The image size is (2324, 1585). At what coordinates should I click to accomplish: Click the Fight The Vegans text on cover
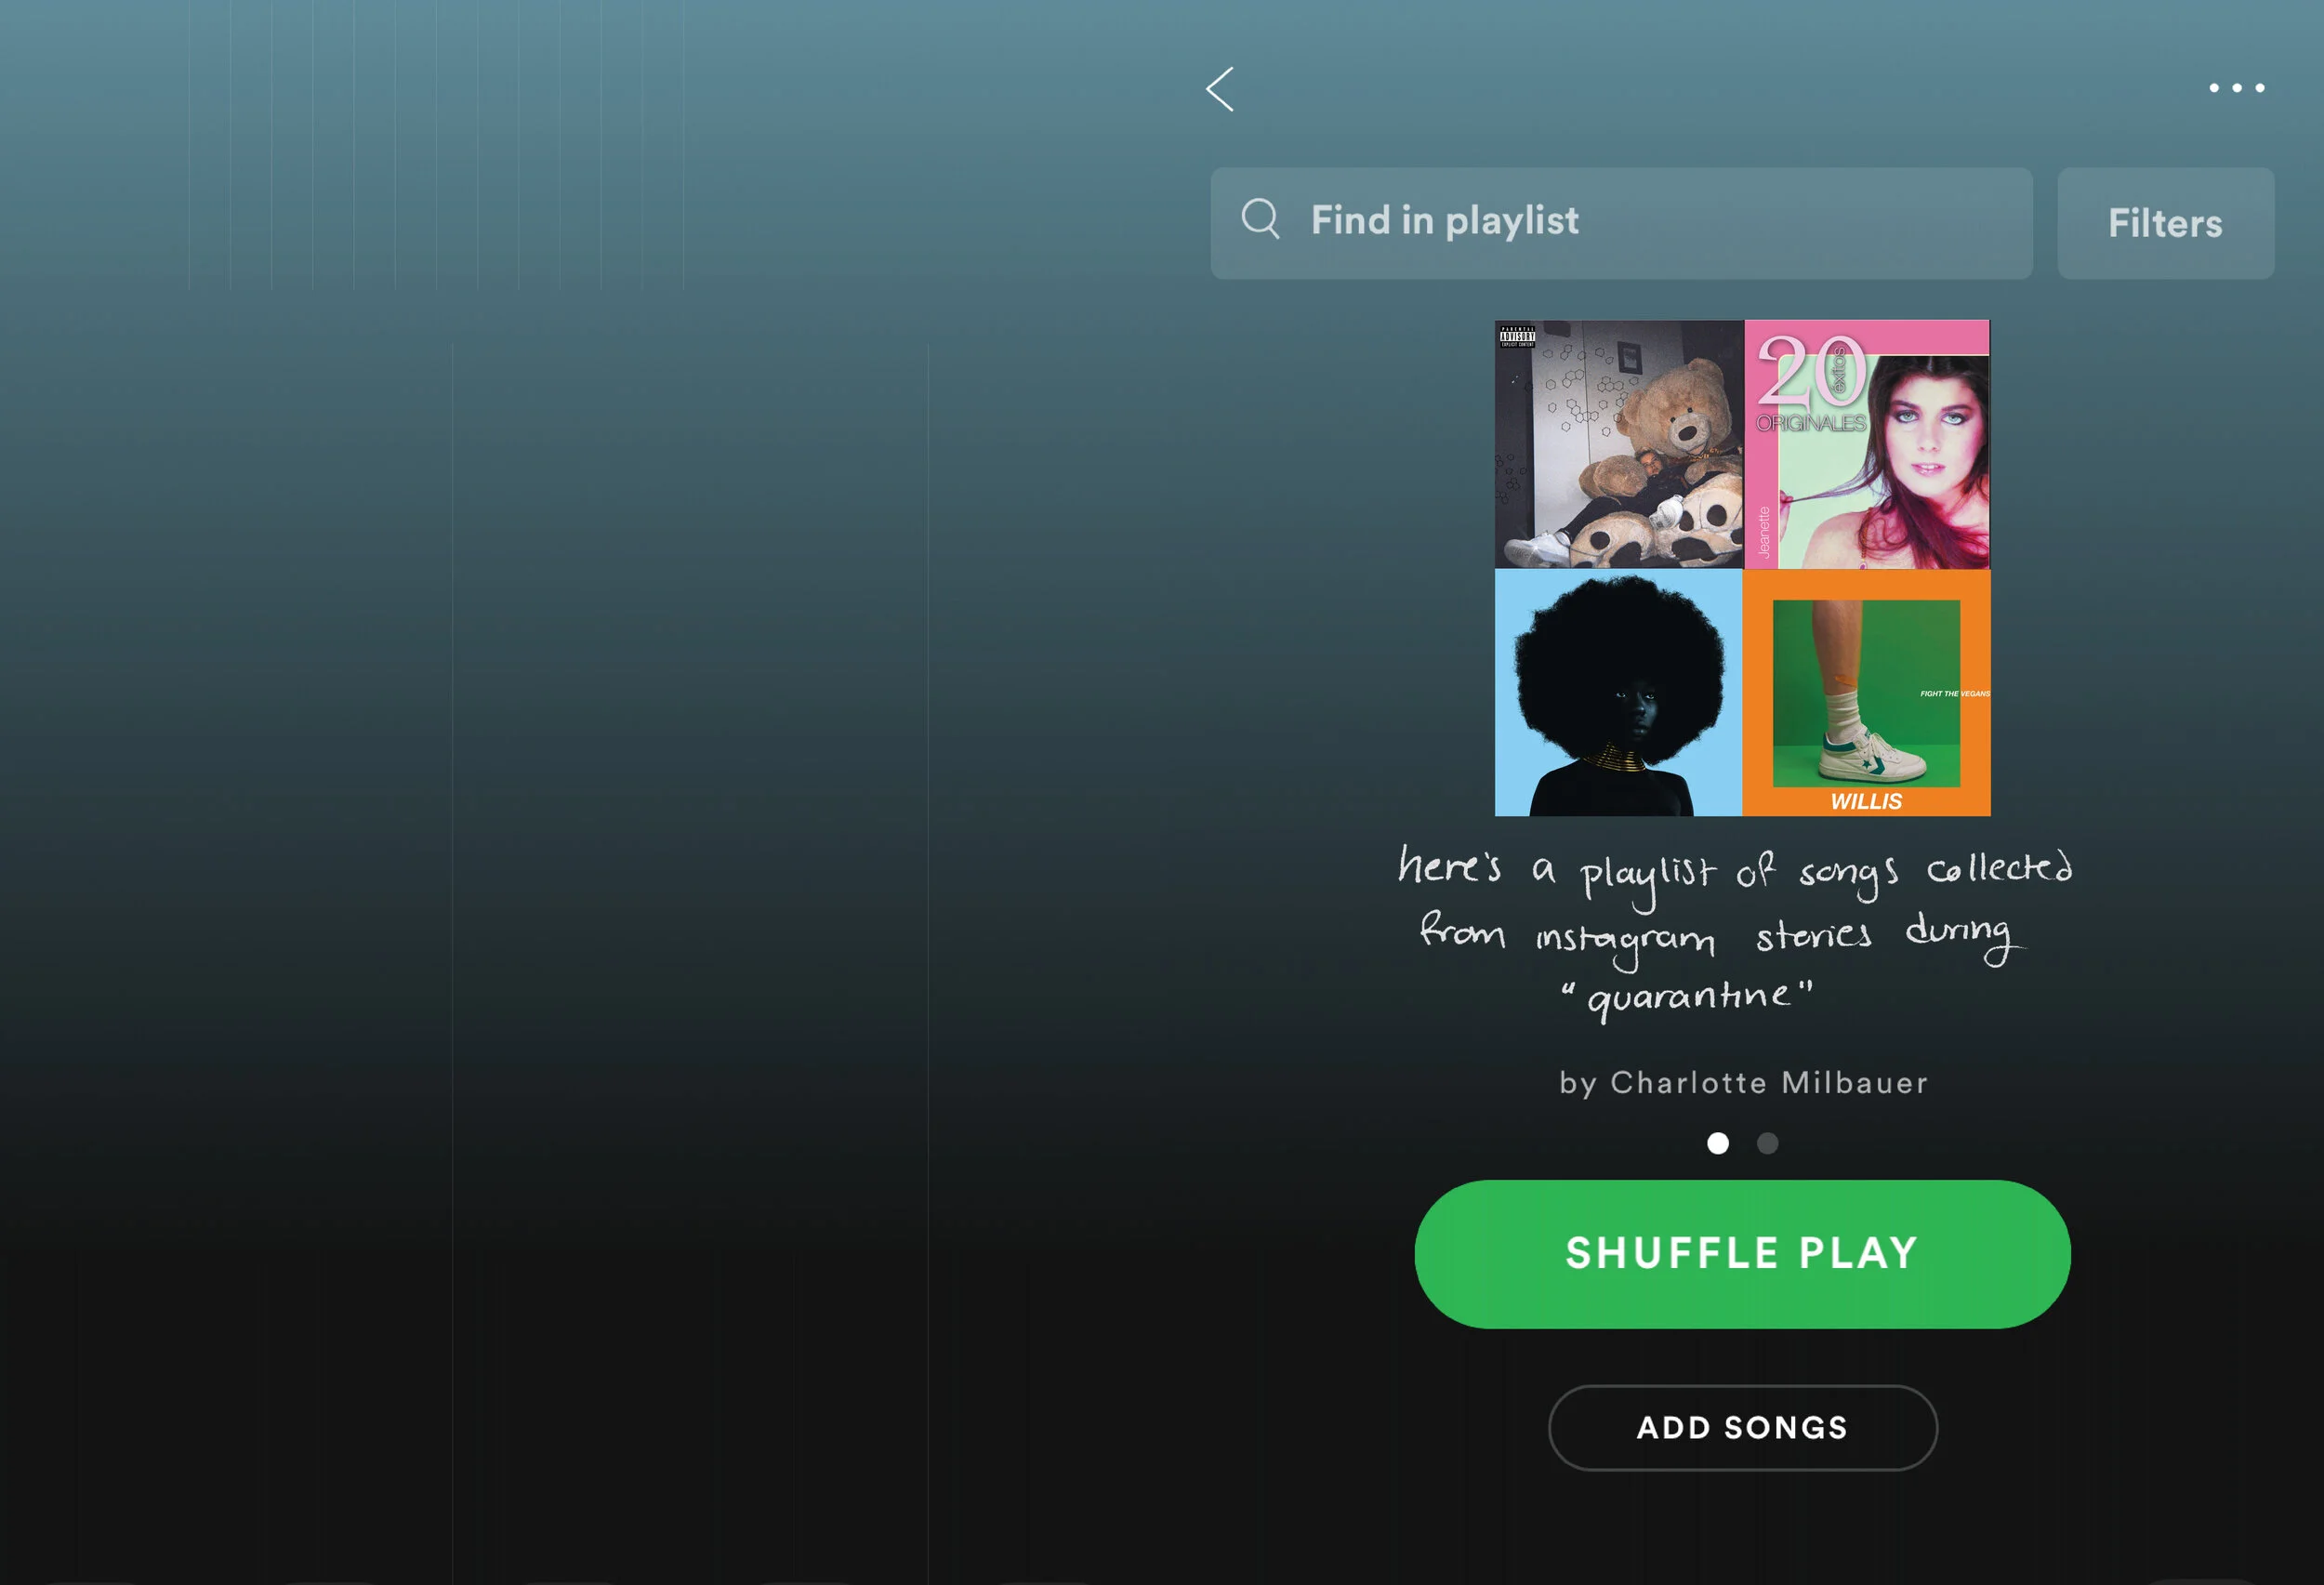pos(1954,693)
